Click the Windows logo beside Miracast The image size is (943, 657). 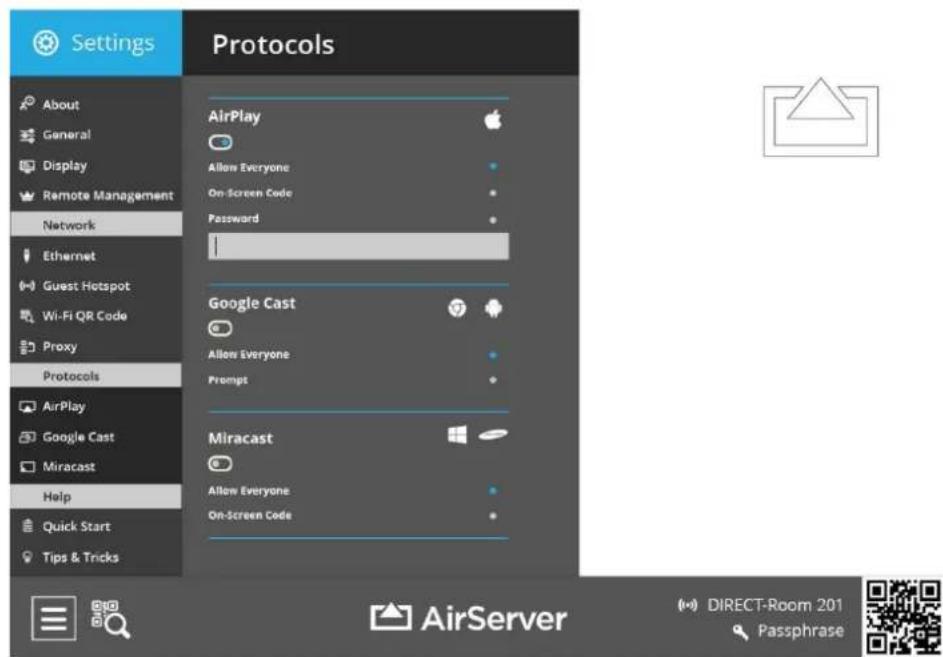click(457, 435)
